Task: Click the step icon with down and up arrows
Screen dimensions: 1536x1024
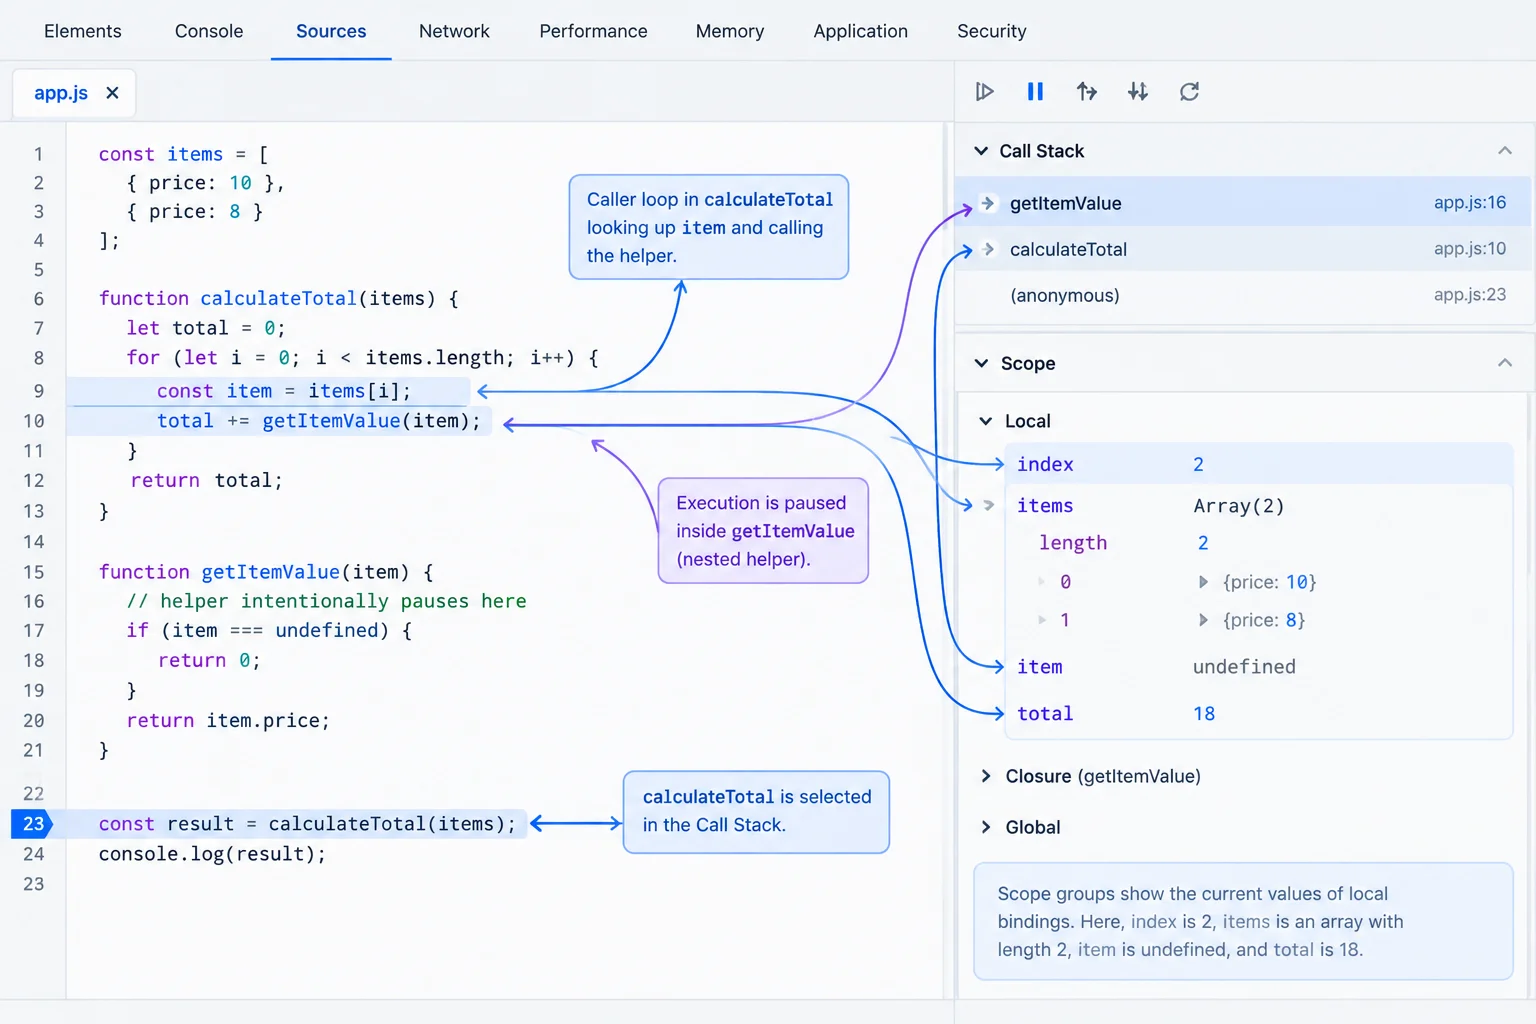Action: (x=1138, y=92)
